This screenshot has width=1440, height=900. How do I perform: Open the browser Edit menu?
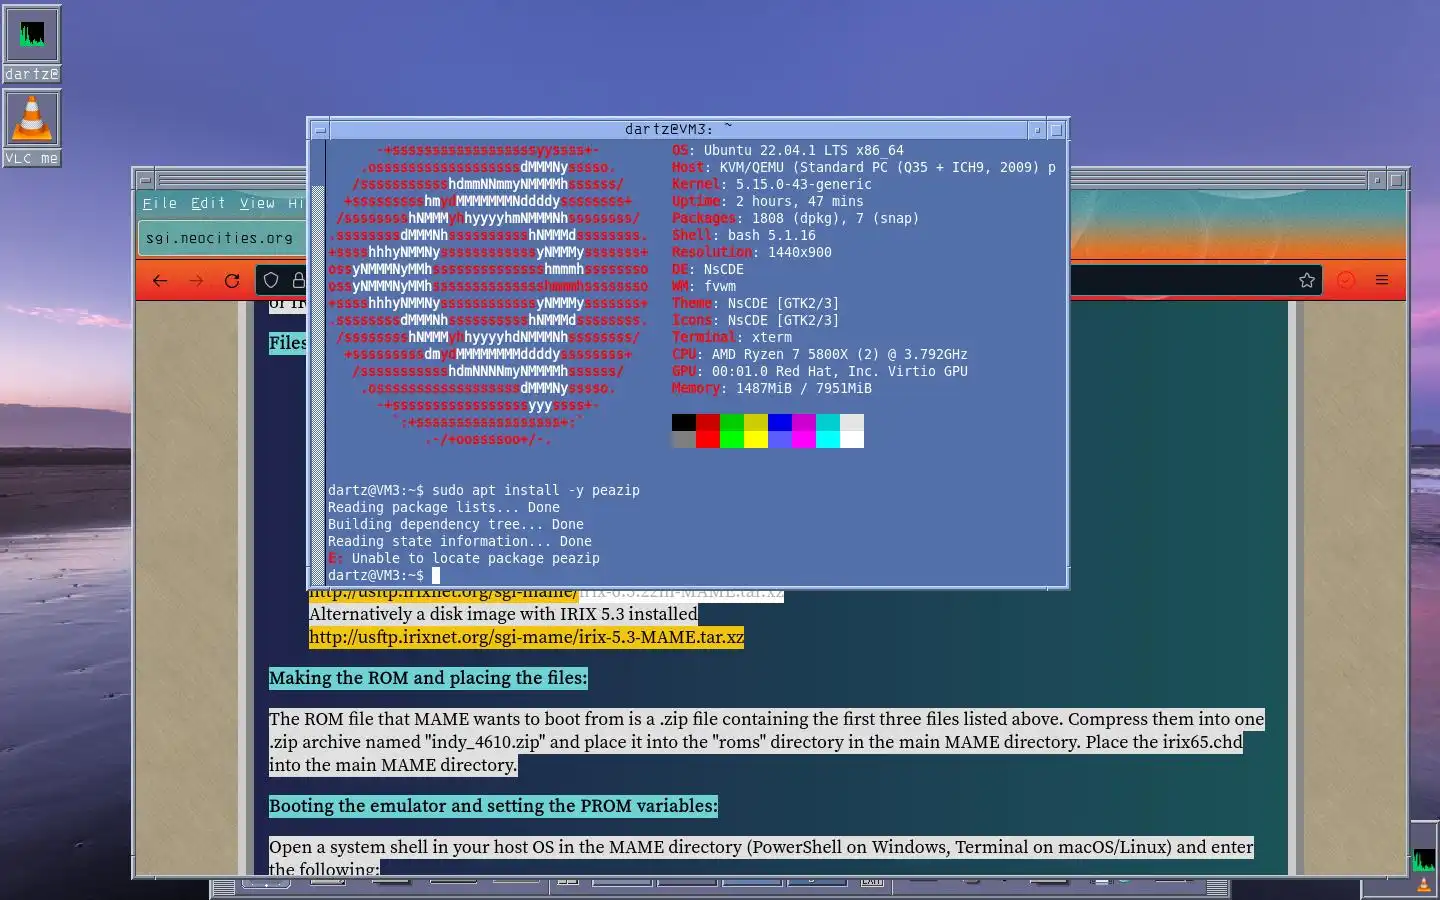(208, 203)
